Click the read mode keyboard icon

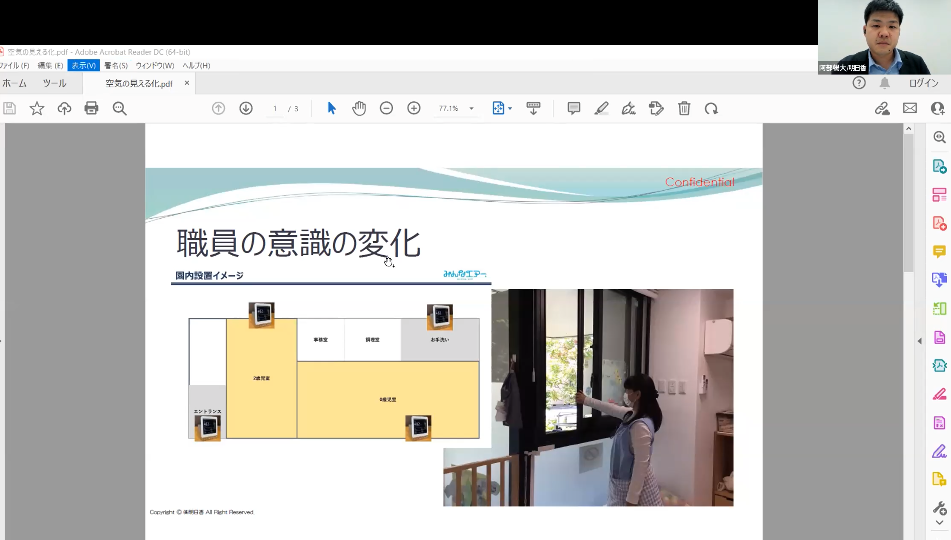coord(533,109)
